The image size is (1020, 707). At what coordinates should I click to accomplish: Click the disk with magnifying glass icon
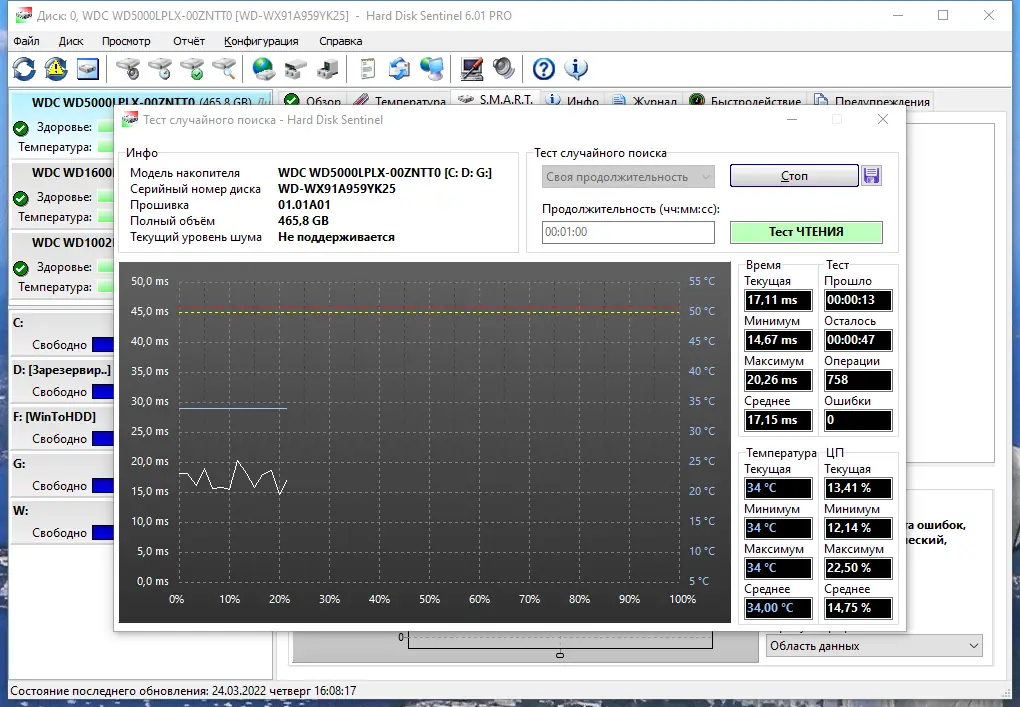coord(224,68)
